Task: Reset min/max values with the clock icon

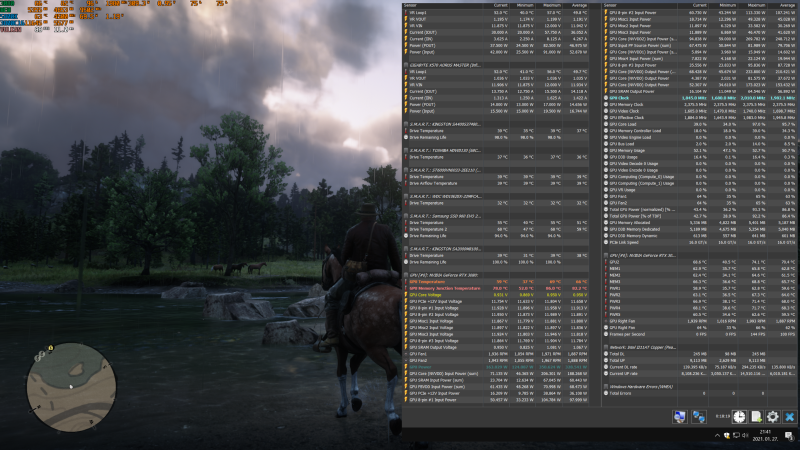Action: coord(739,417)
